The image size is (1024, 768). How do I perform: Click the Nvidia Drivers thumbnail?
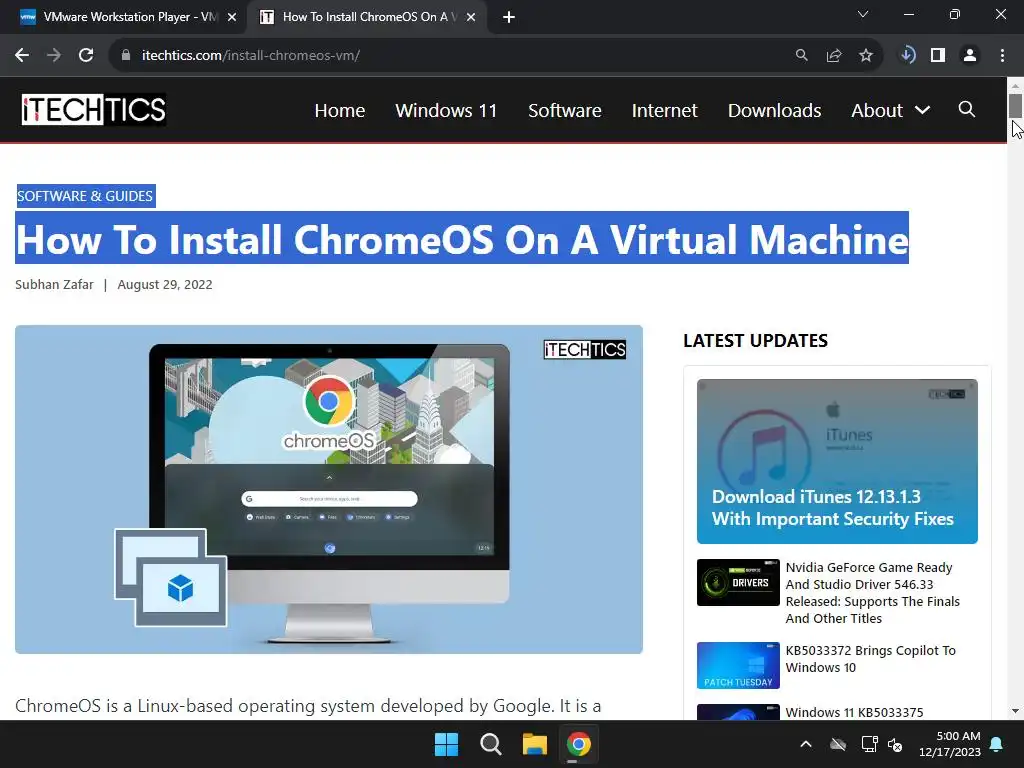[x=738, y=583]
